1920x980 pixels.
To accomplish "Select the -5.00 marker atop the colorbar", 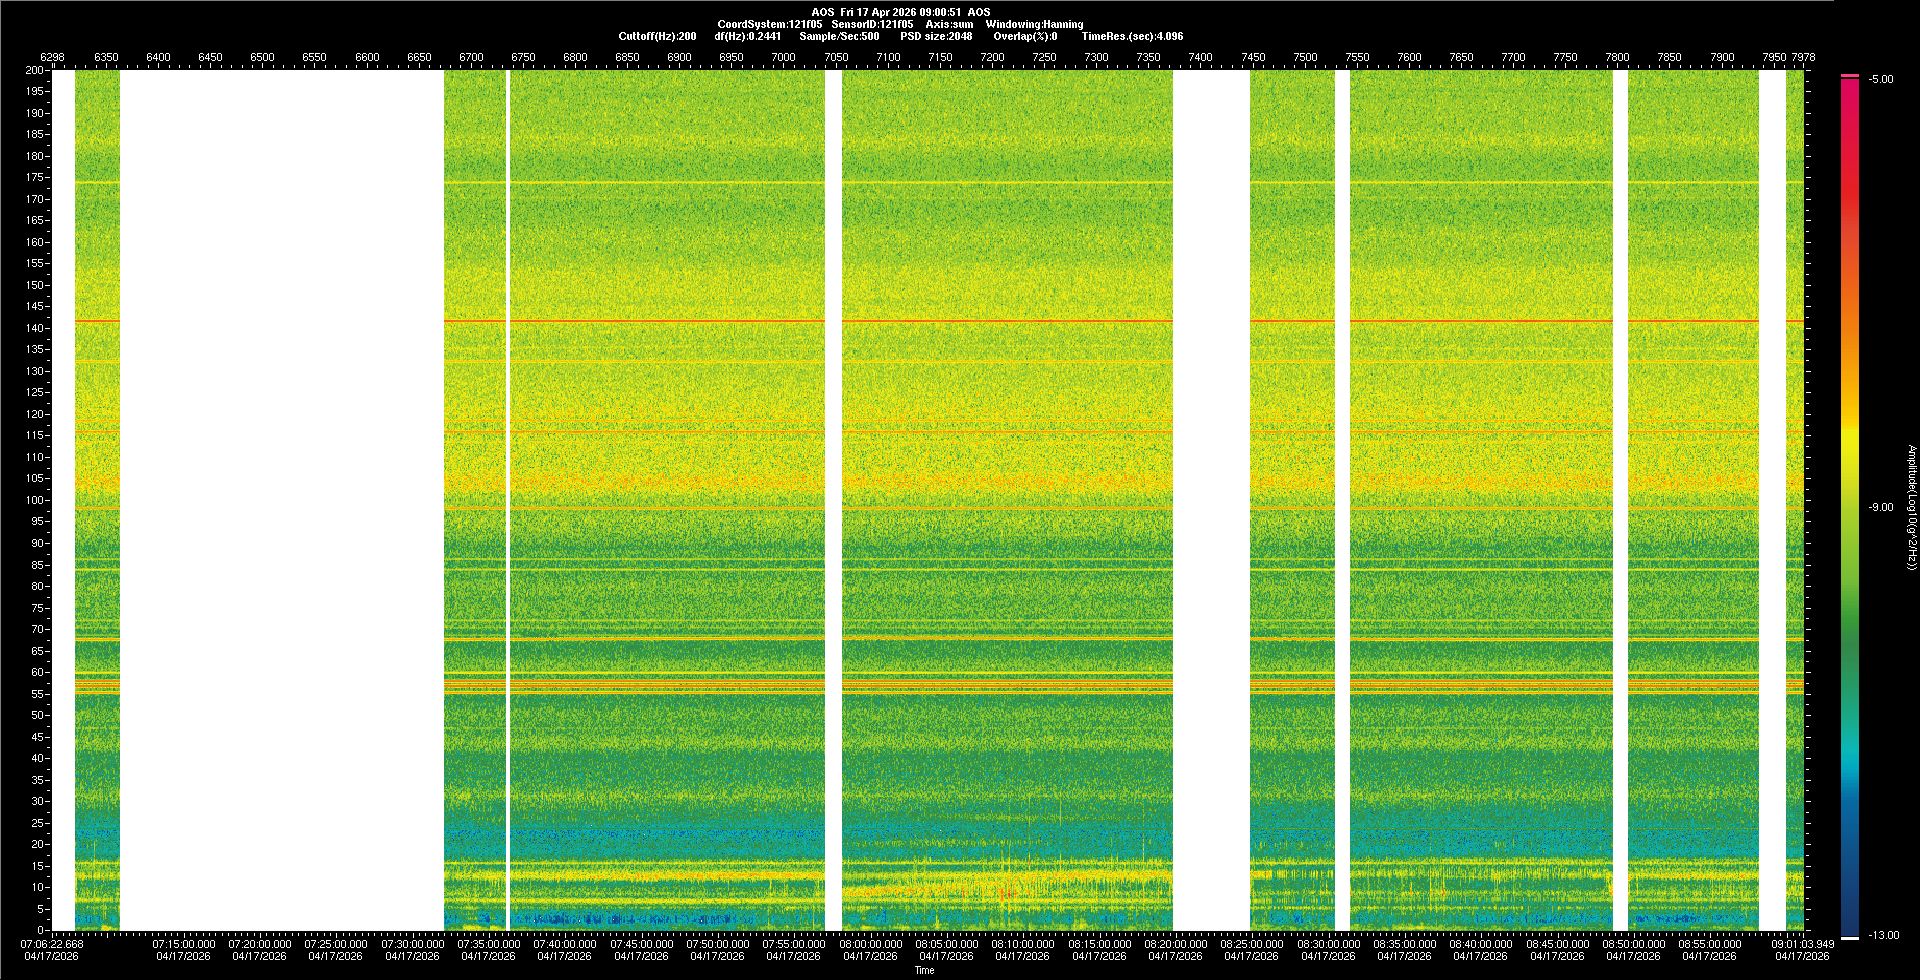I will coord(1880,79).
